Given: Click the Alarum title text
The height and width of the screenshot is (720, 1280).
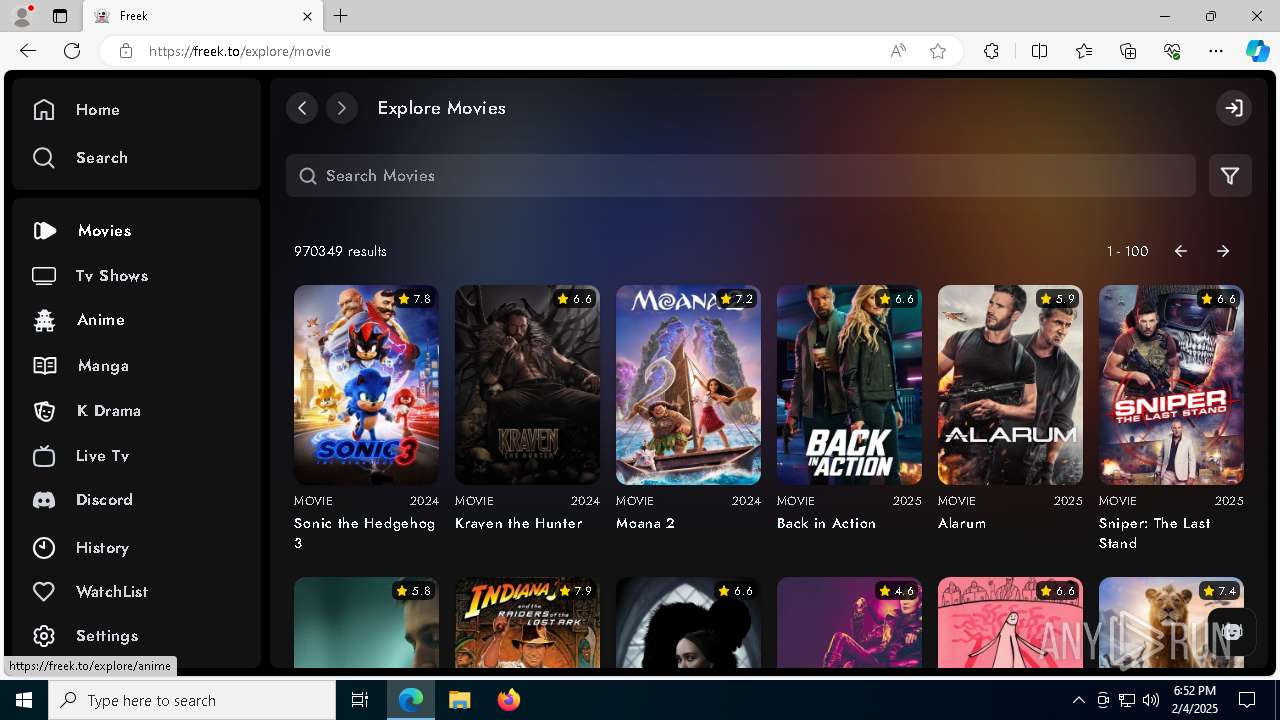Looking at the screenshot, I should pyautogui.click(x=962, y=523).
